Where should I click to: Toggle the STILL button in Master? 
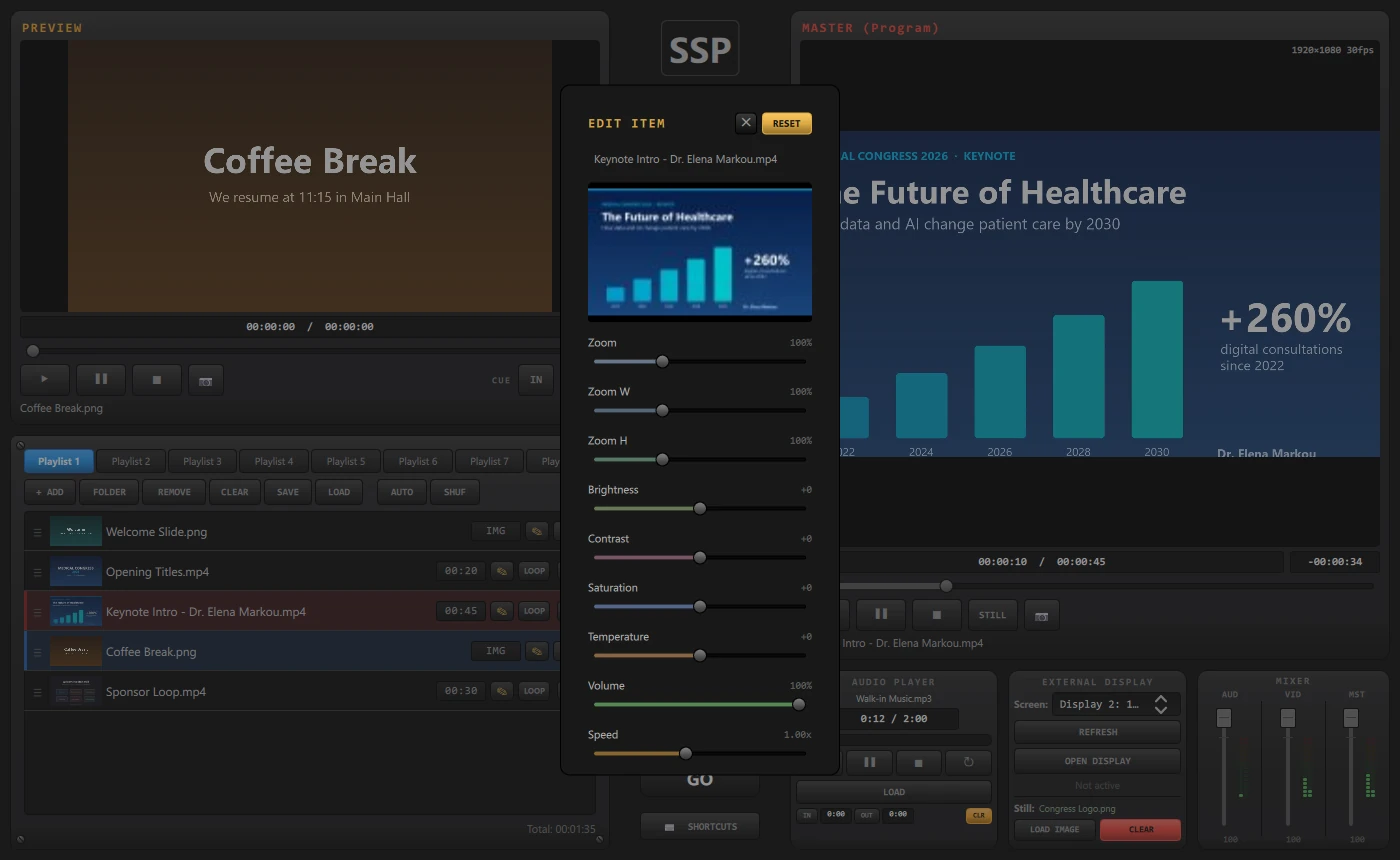pyautogui.click(x=993, y=615)
